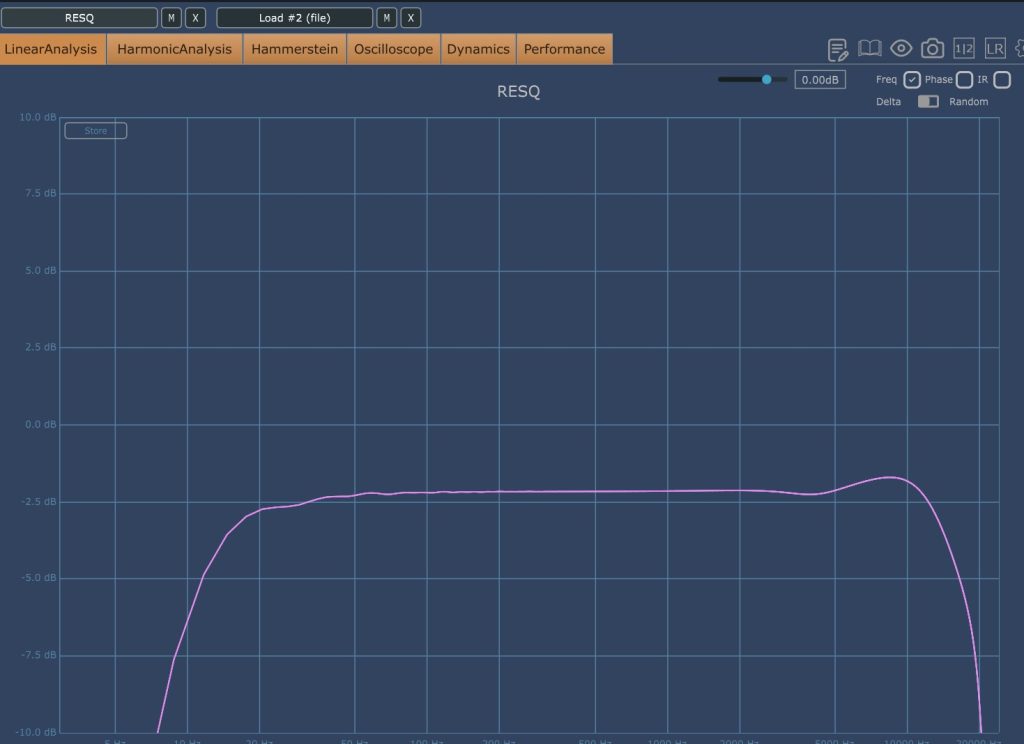Mute the Load #2 slot
Image resolution: width=1024 pixels, height=744 pixels.
pos(387,18)
